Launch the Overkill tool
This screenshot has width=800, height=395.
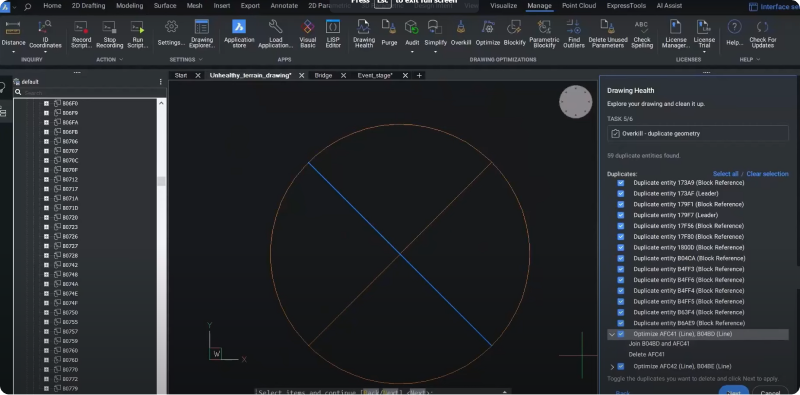tap(460, 28)
